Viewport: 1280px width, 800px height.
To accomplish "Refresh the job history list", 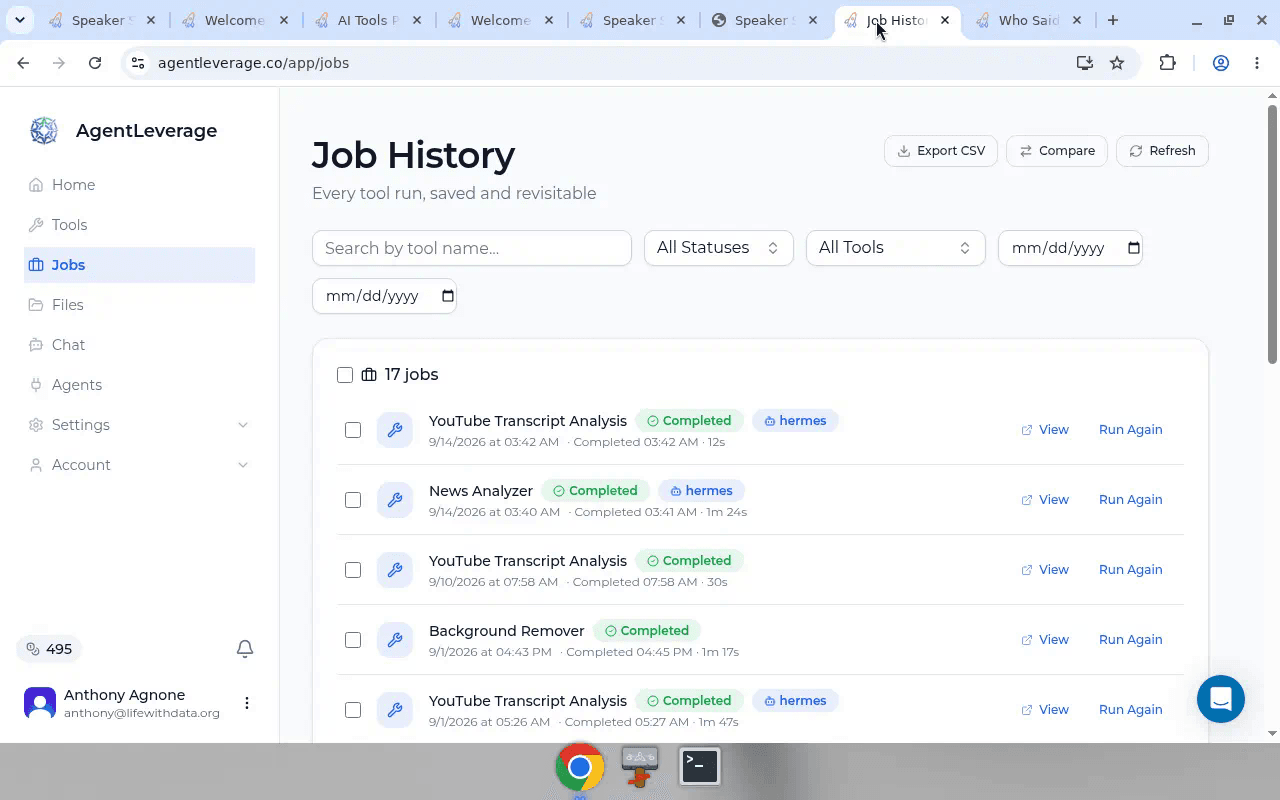I will point(1162,151).
